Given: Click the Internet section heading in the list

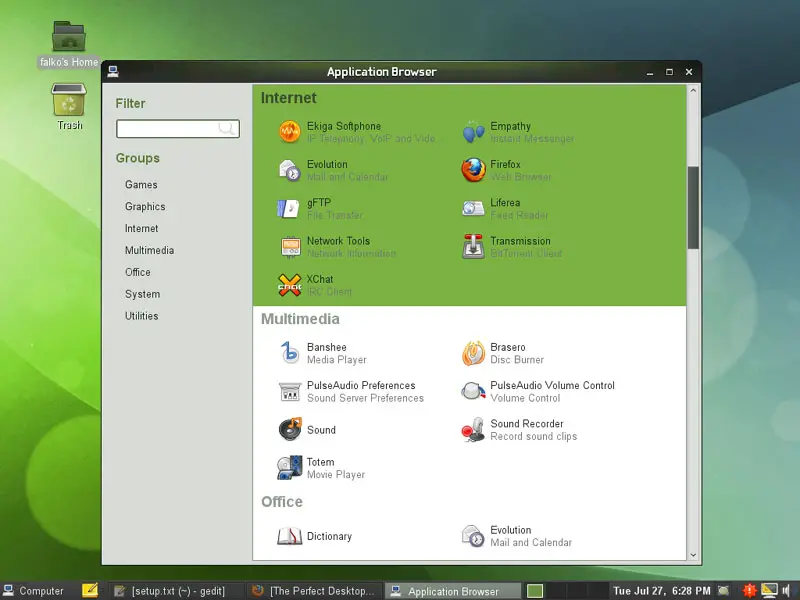Looking at the screenshot, I should [x=288, y=97].
